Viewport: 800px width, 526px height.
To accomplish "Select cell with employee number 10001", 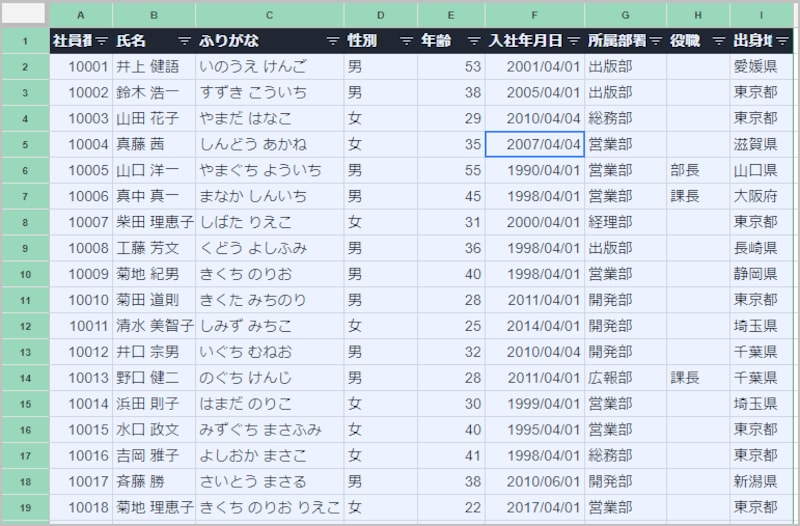I will coord(81,66).
